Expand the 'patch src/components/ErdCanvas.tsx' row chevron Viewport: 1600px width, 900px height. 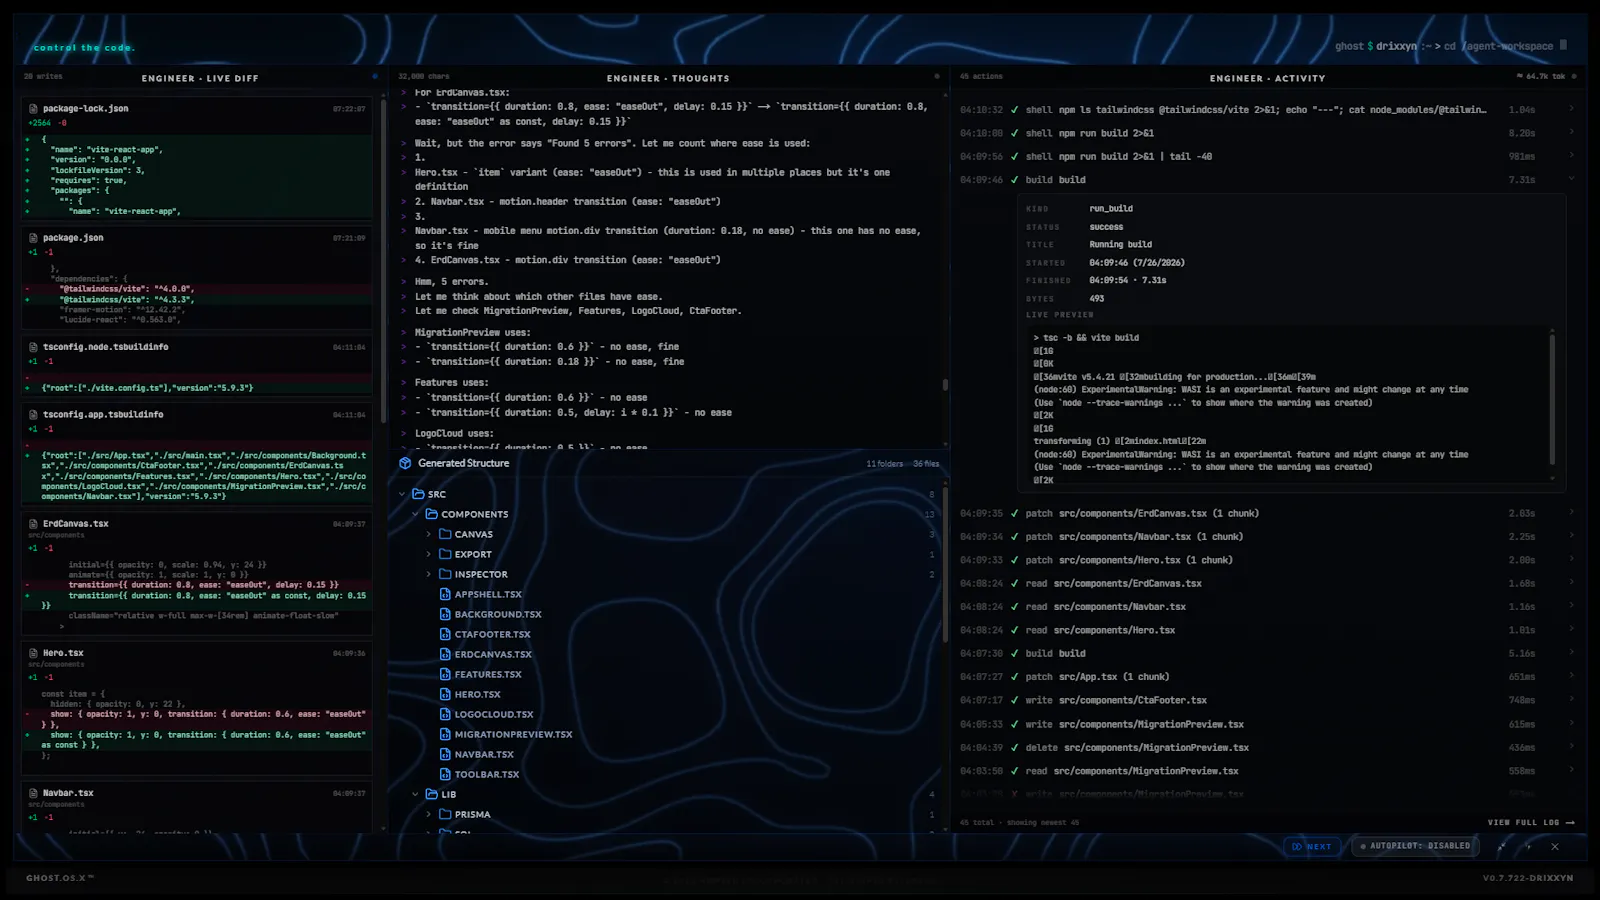(1571, 513)
